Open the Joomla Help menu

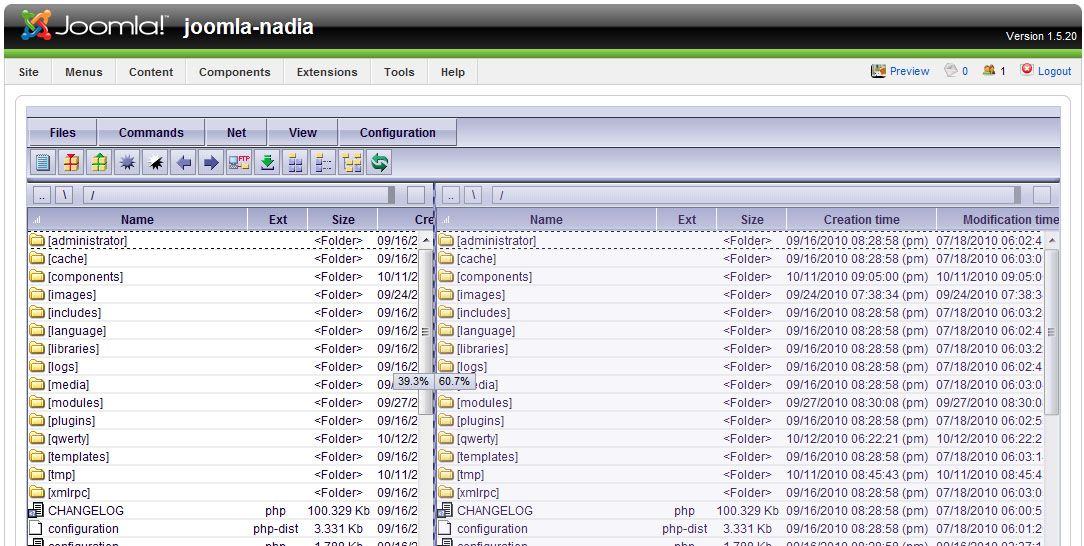(453, 72)
